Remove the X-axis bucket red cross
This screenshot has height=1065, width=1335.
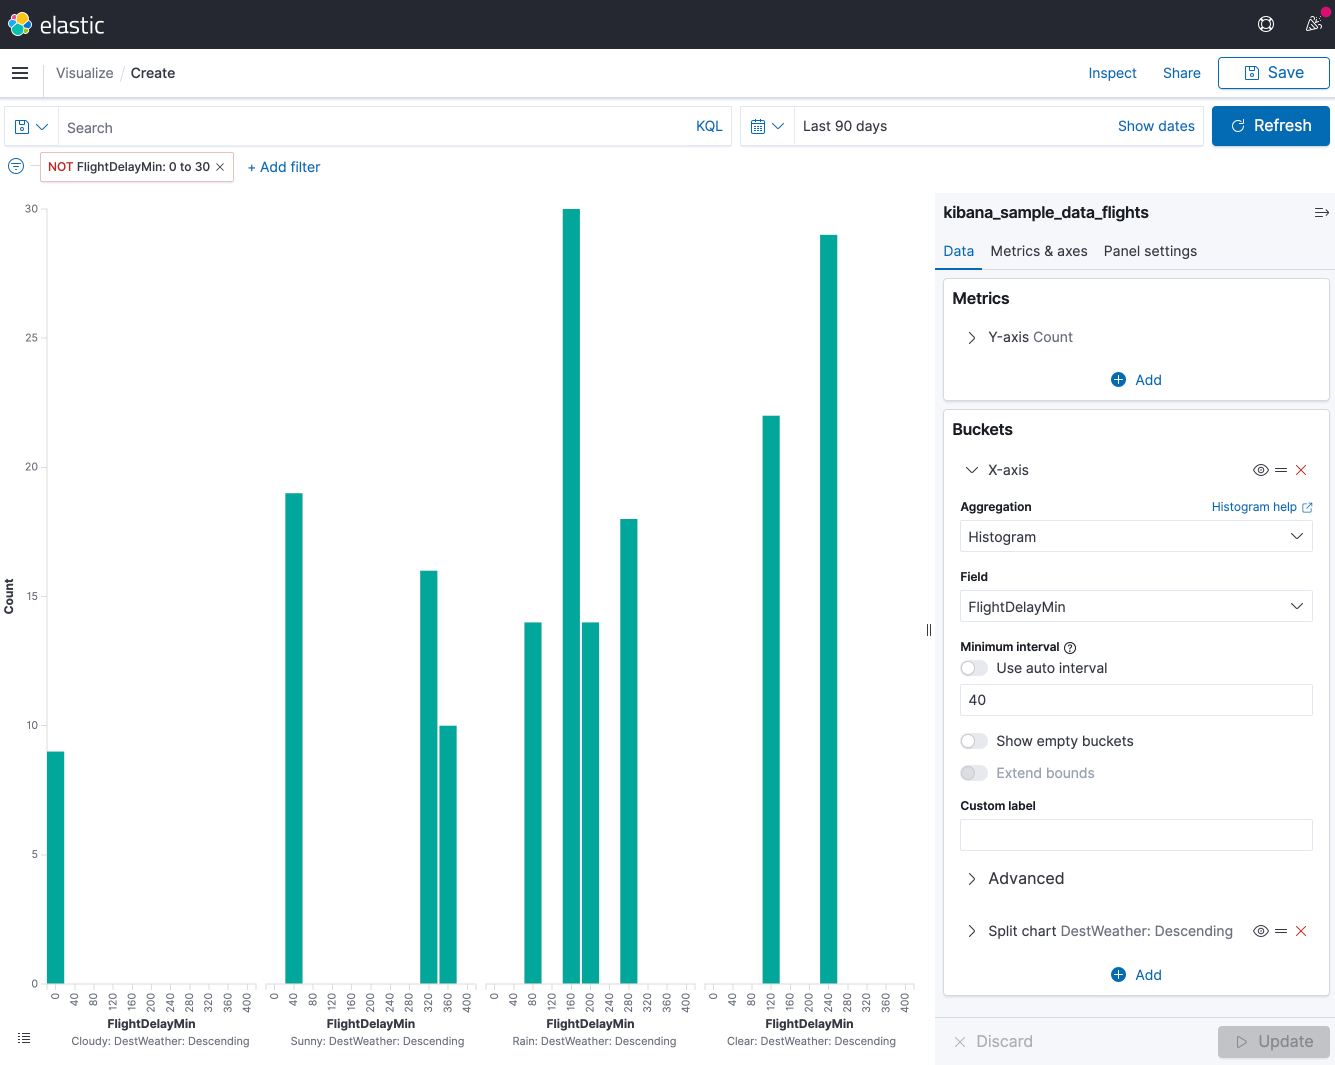[x=1301, y=470]
